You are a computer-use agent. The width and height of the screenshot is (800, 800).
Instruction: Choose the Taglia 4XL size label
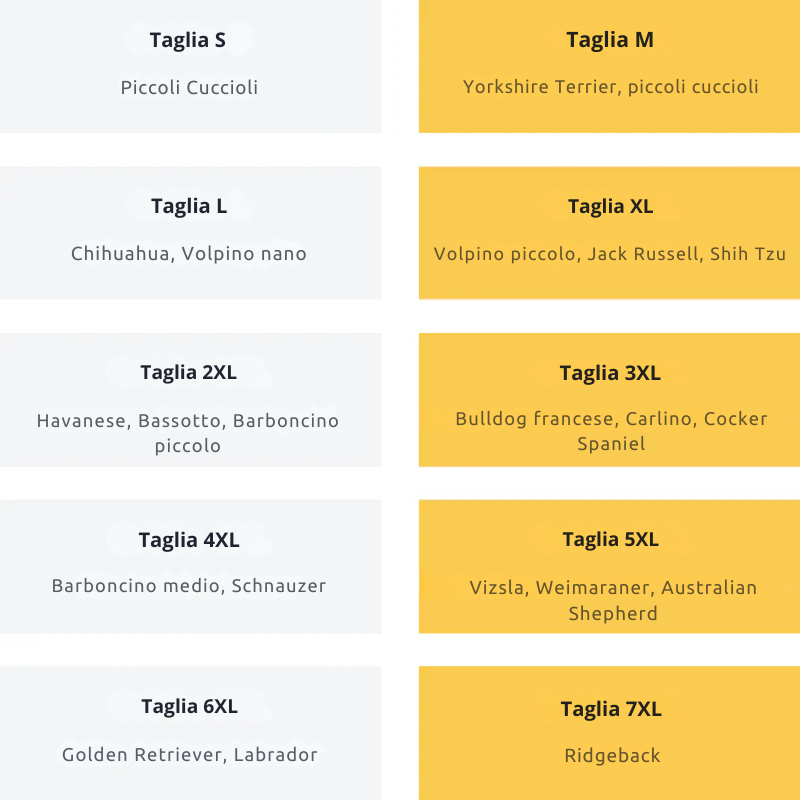point(189,540)
